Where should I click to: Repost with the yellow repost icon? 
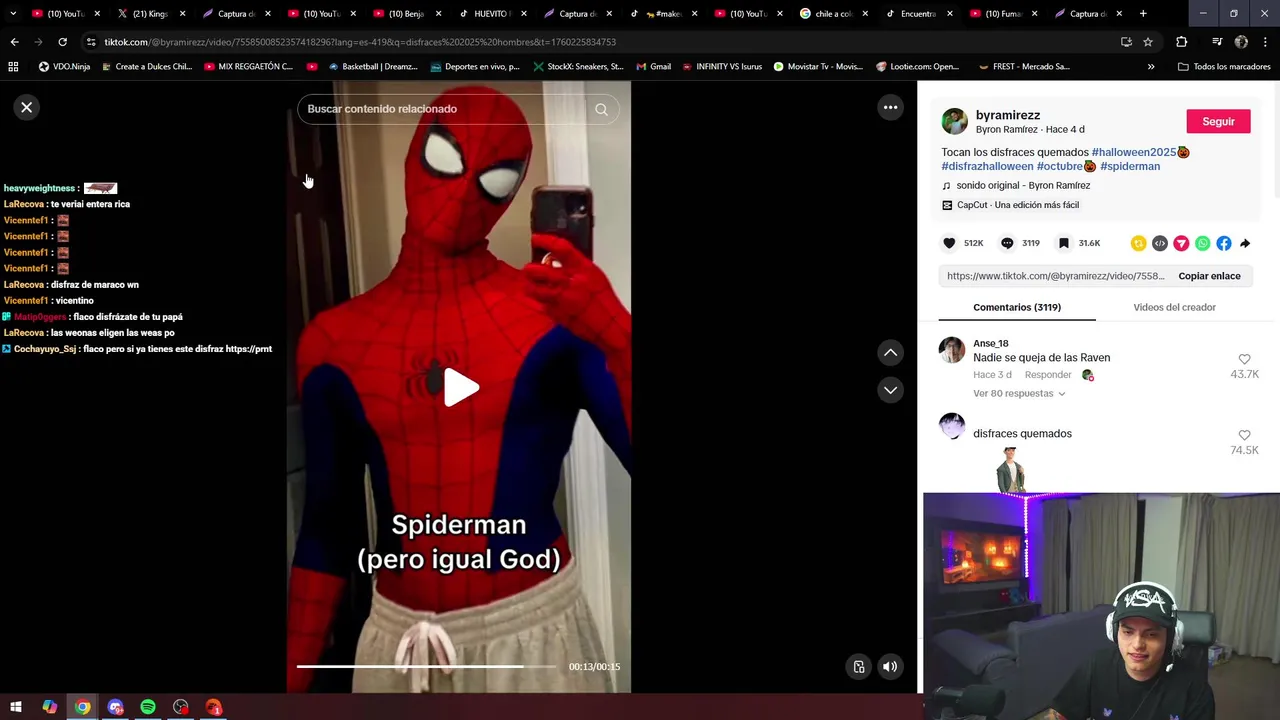(1138, 243)
